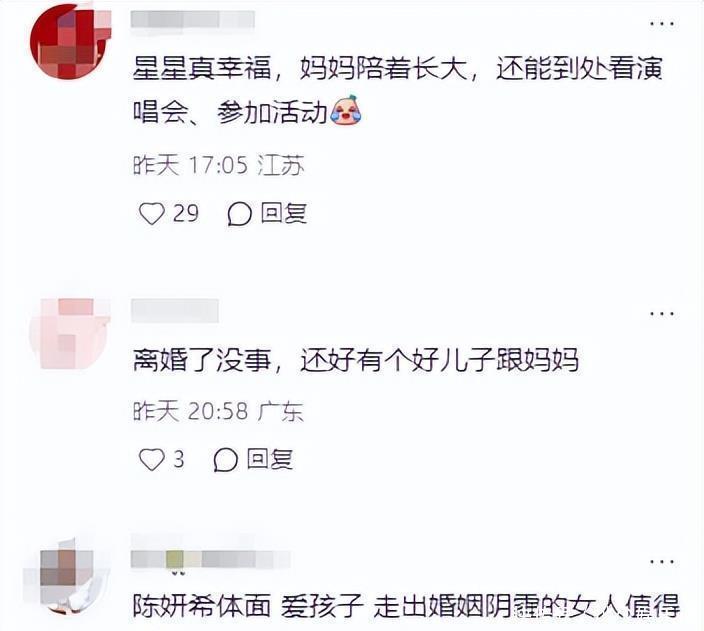Click 回复 text under the 20:58 comment

point(270,459)
